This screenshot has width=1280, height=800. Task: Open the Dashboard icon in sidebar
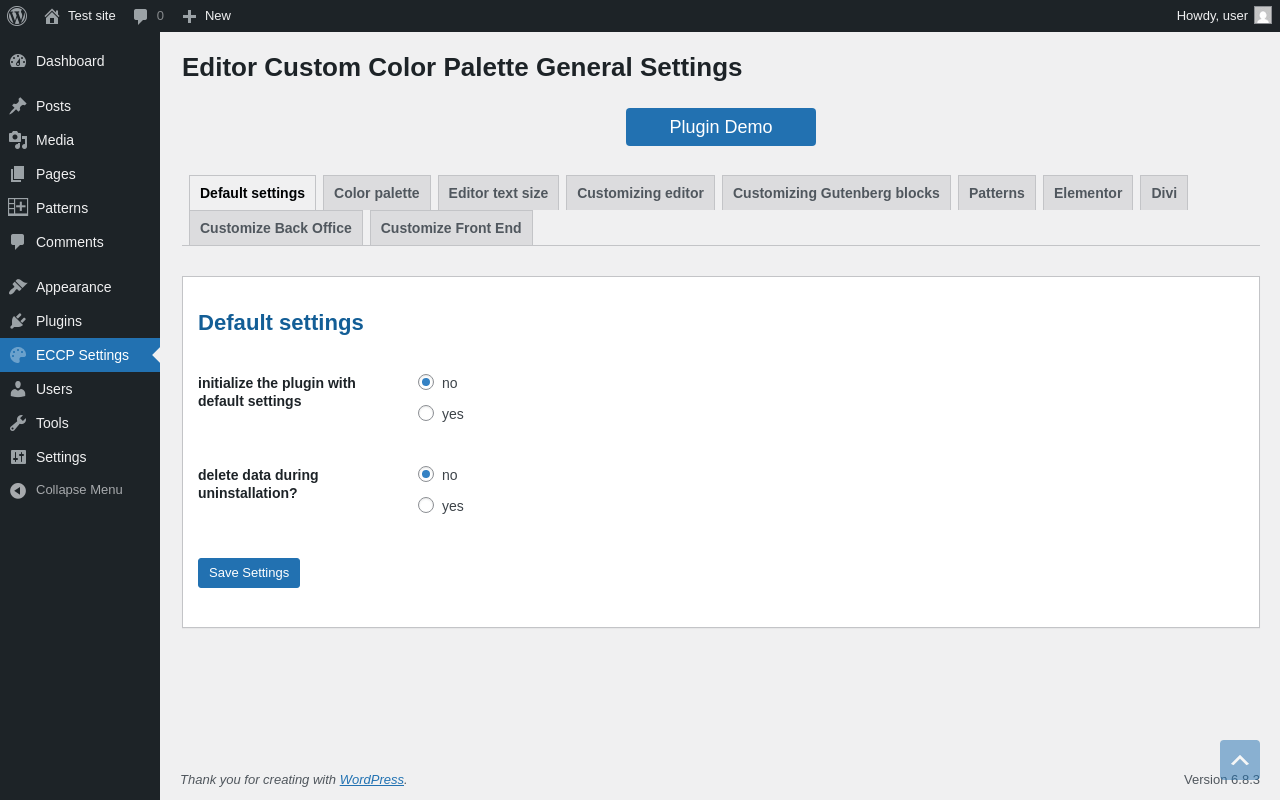(18, 61)
